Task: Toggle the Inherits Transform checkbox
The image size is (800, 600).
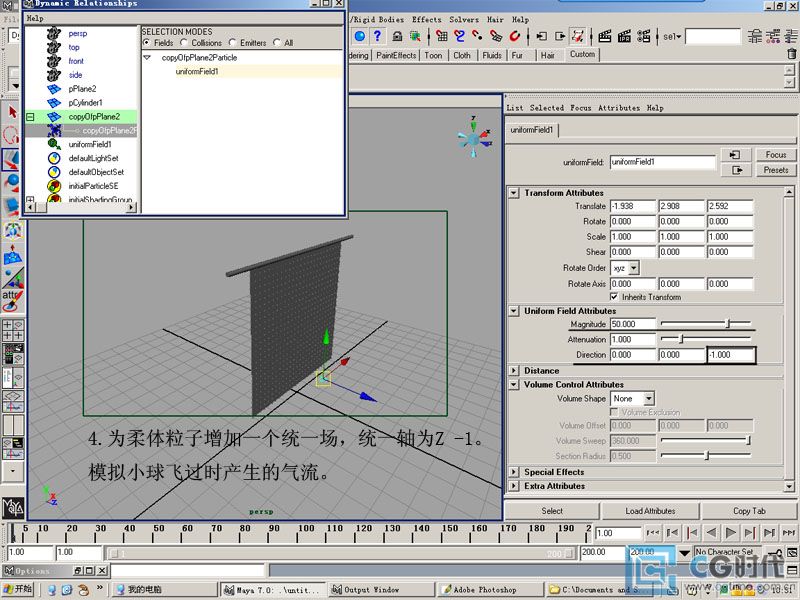Action: 614,296
